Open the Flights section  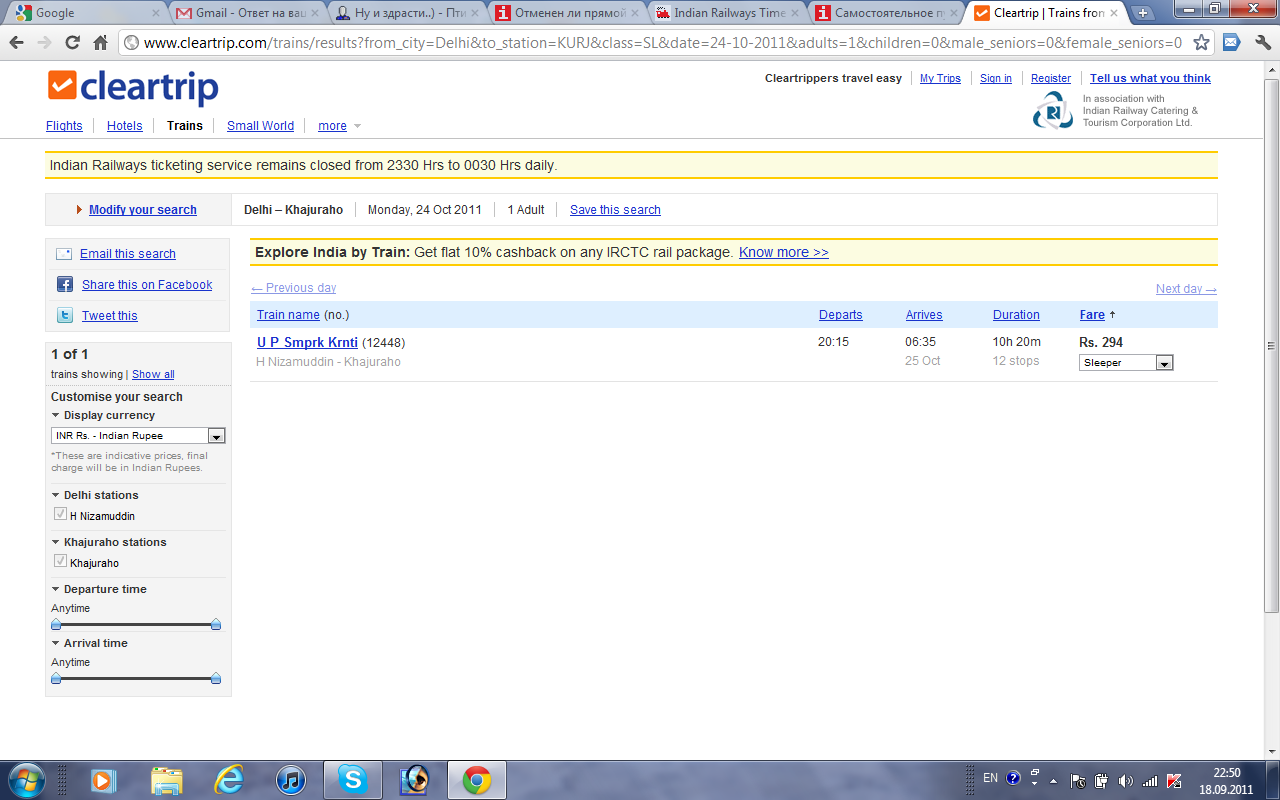click(x=64, y=126)
